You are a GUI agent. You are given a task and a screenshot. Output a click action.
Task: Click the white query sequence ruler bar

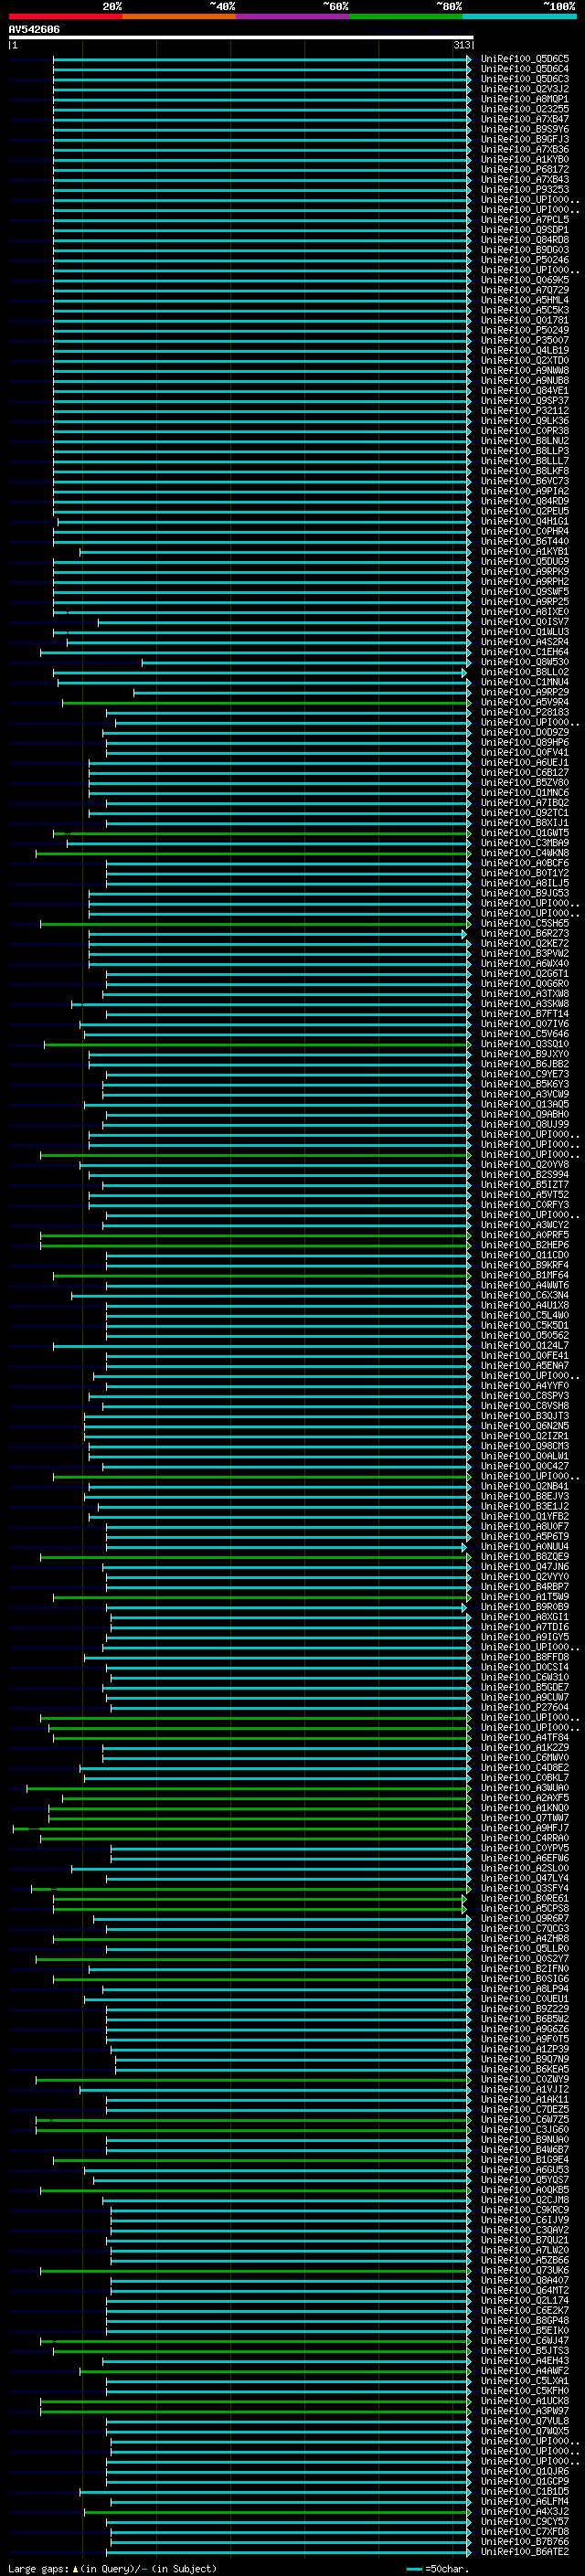[x=240, y=37]
